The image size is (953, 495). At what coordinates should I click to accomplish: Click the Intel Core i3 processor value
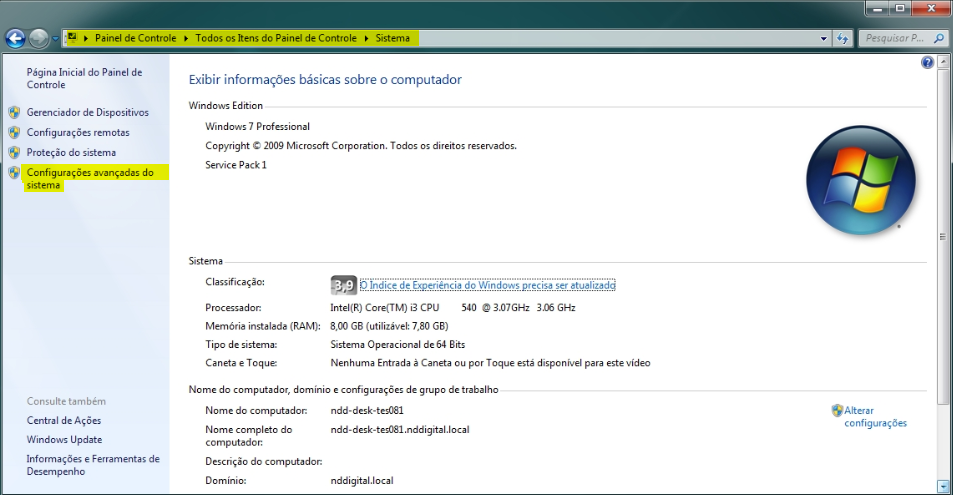[453, 308]
